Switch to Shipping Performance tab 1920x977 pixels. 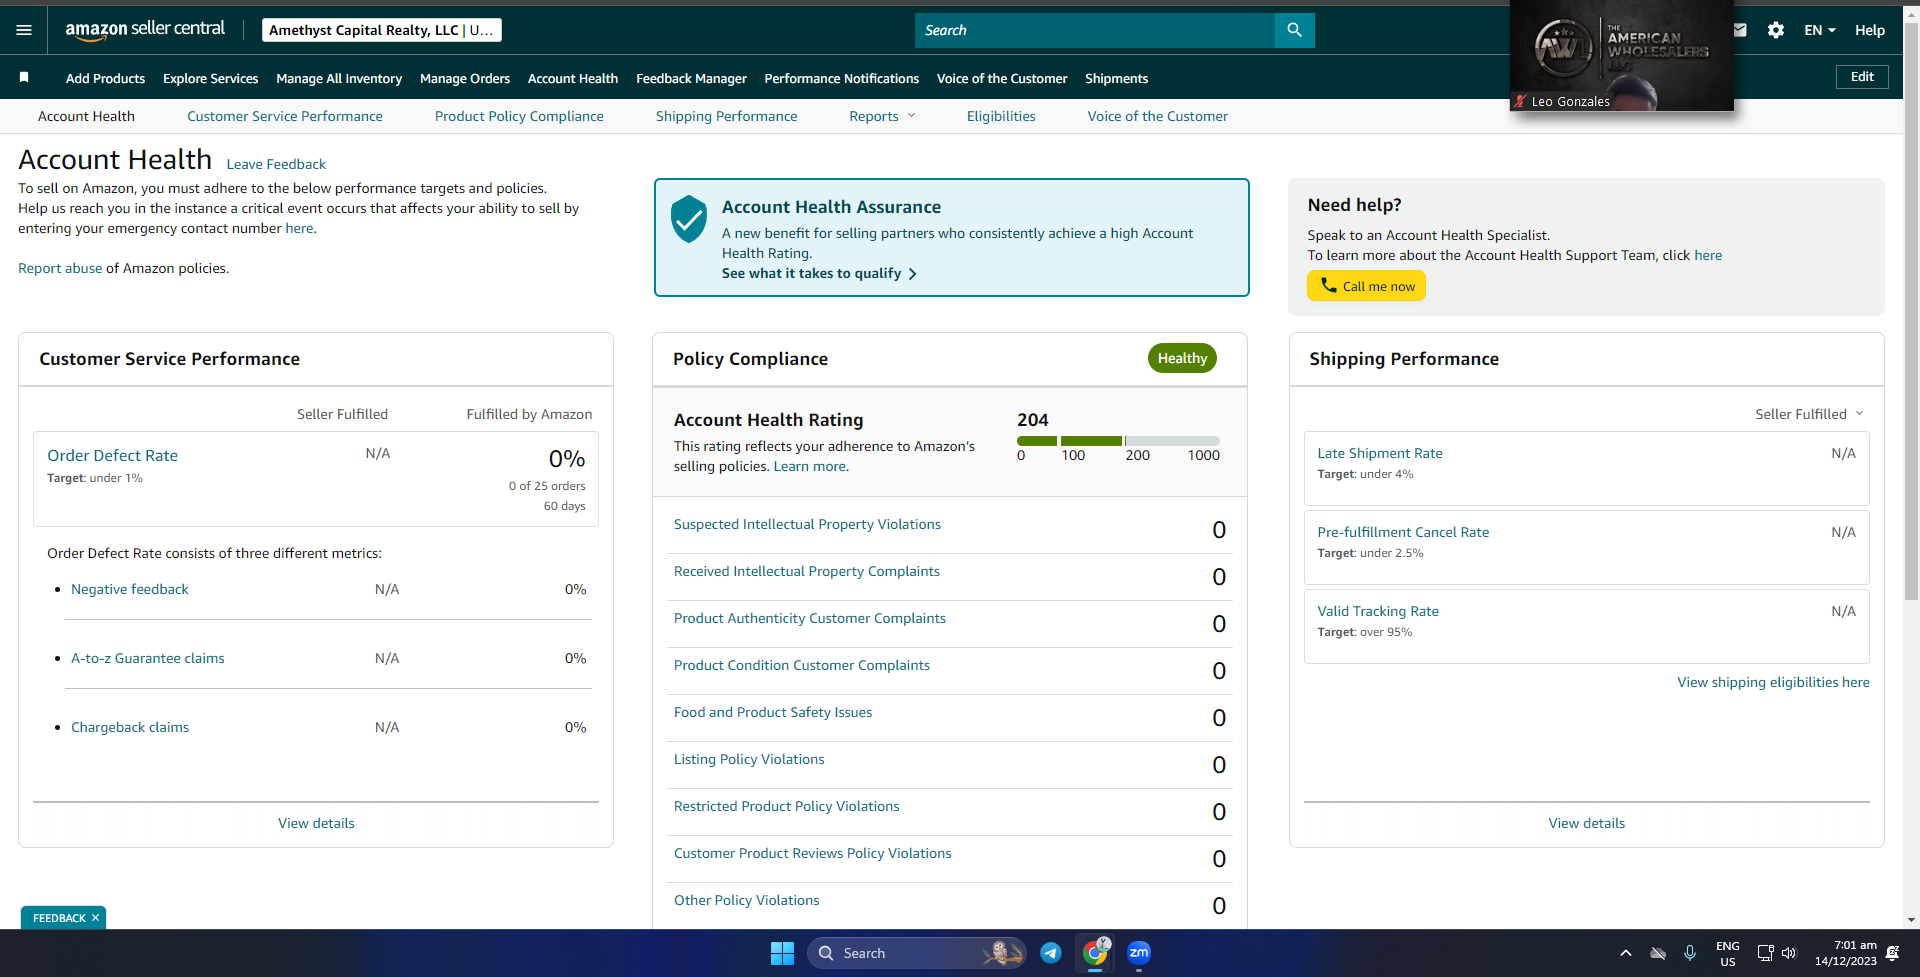tap(727, 116)
